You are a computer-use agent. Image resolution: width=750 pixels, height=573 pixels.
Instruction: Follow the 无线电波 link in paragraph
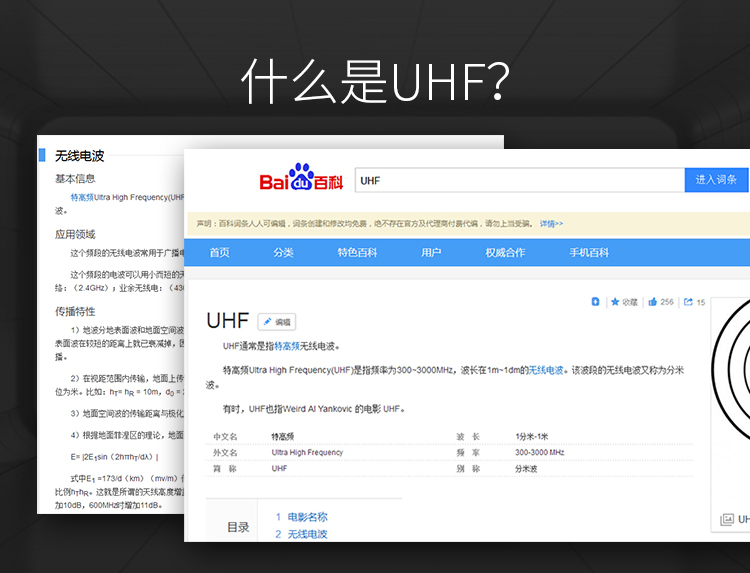coord(546,370)
